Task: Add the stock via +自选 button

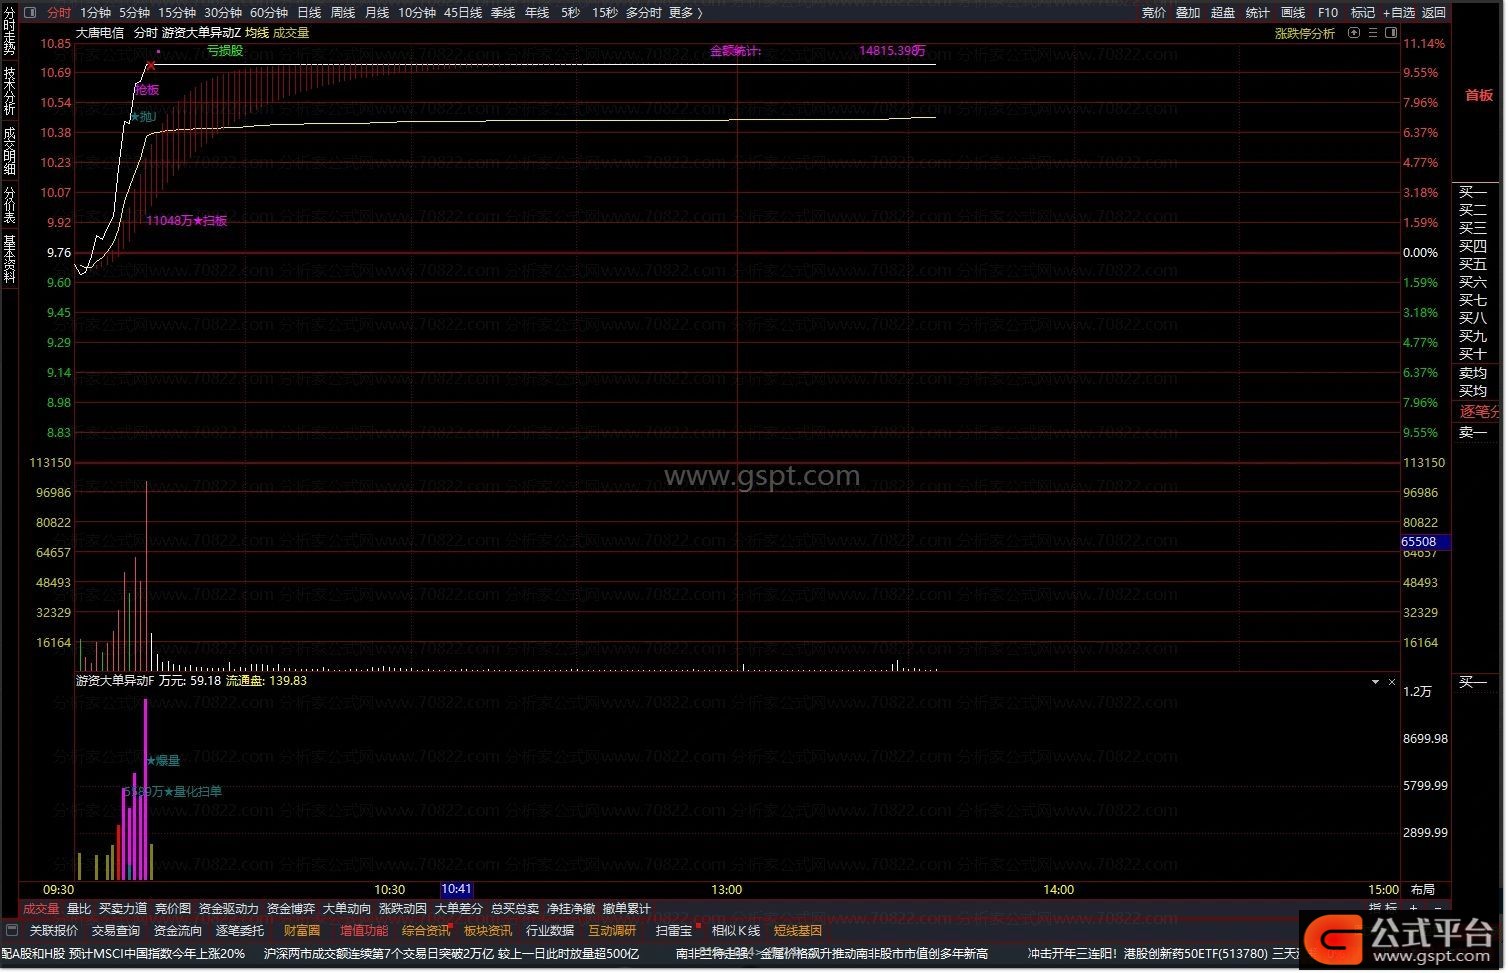Action: pyautogui.click(x=1399, y=13)
